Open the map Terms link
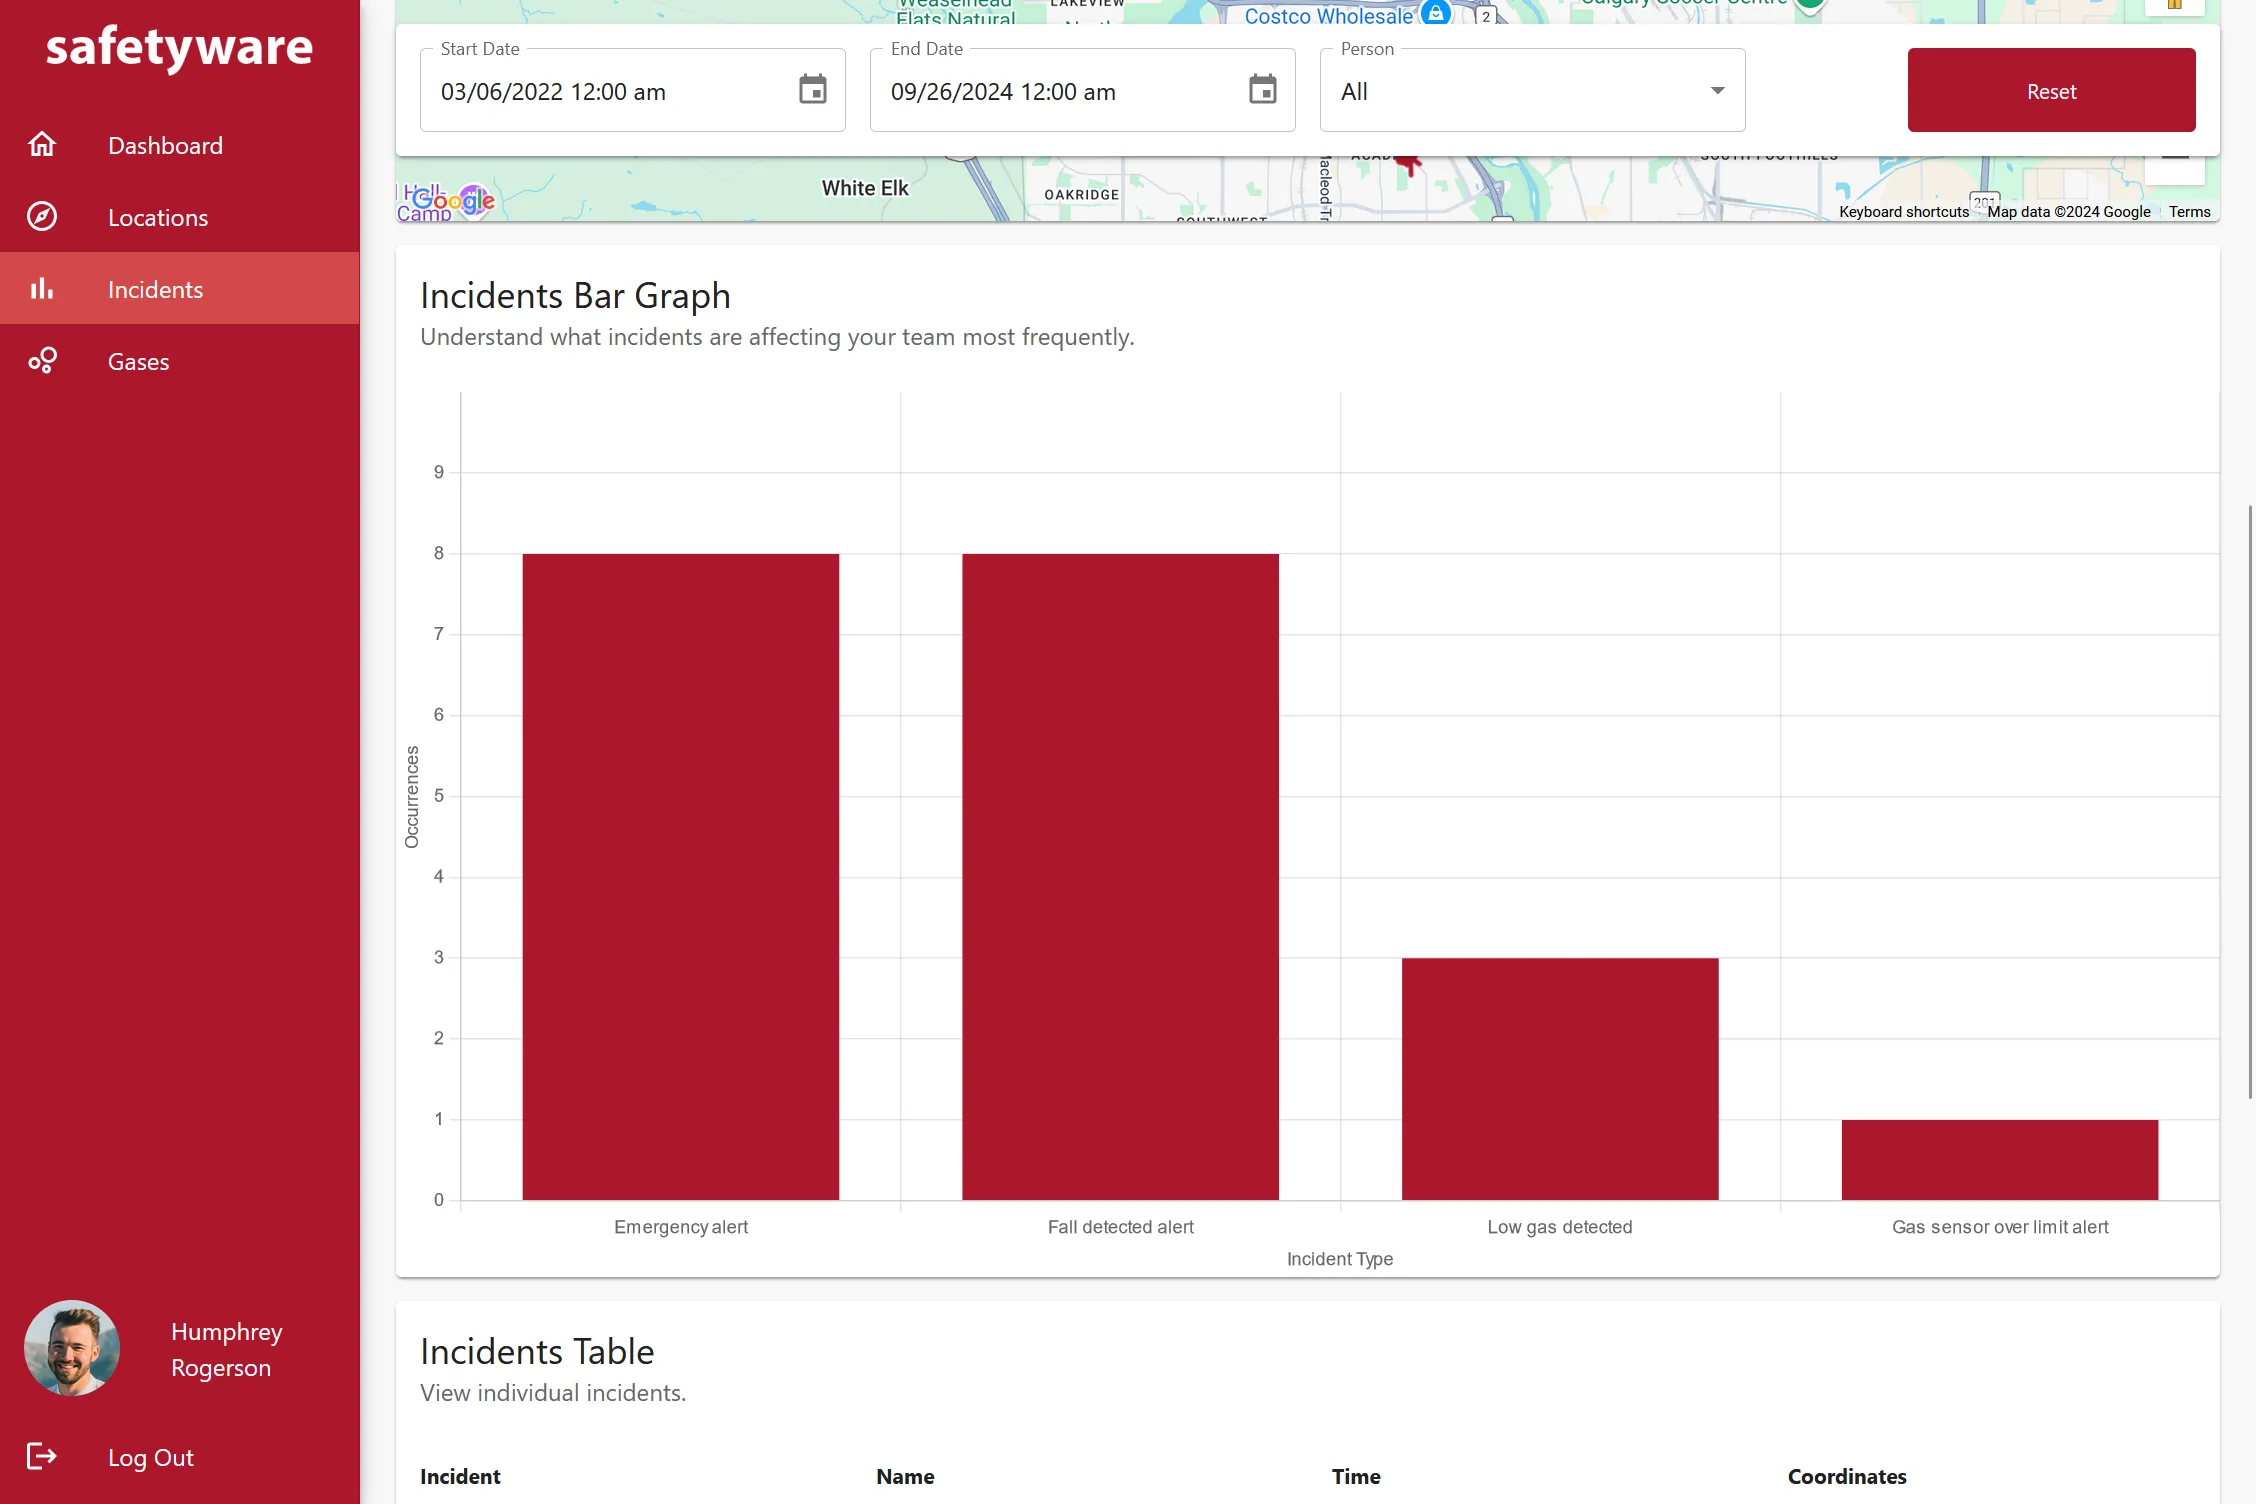 [2189, 212]
